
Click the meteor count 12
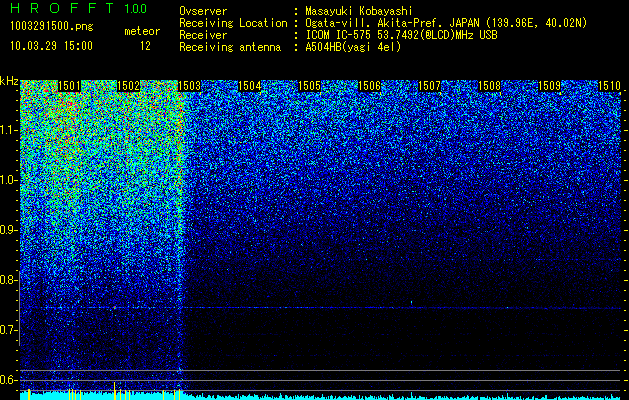click(x=145, y=46)
